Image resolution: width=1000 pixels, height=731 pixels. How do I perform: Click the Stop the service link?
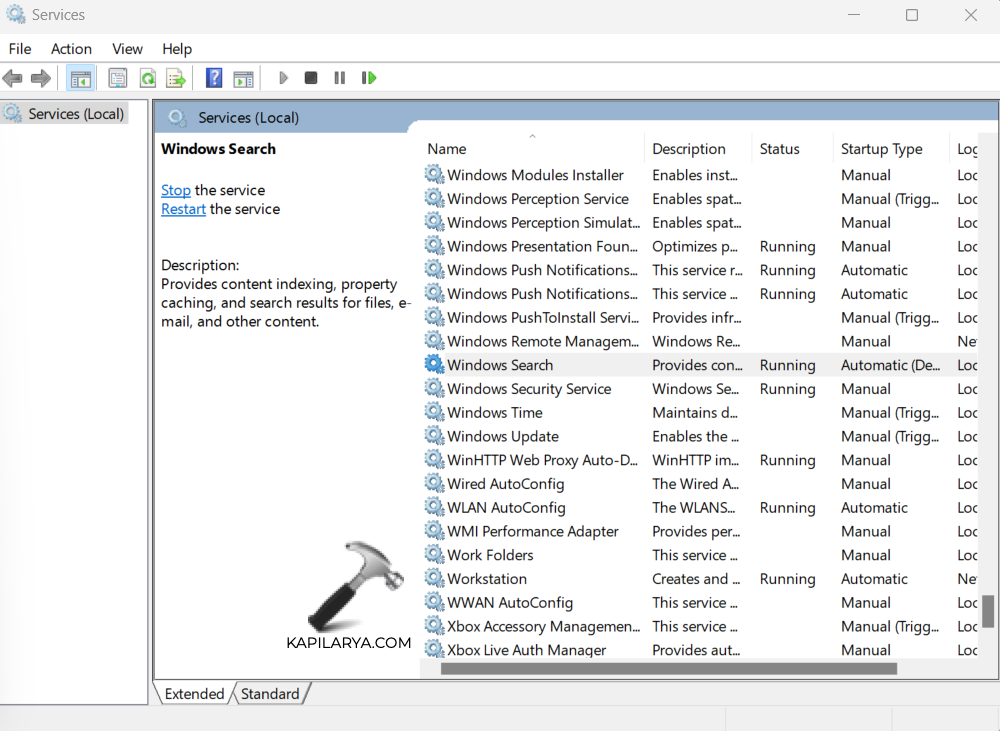pos(176,190)
